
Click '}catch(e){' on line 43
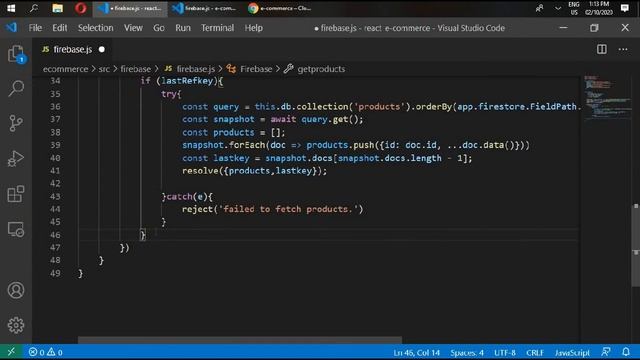point(187,196)
